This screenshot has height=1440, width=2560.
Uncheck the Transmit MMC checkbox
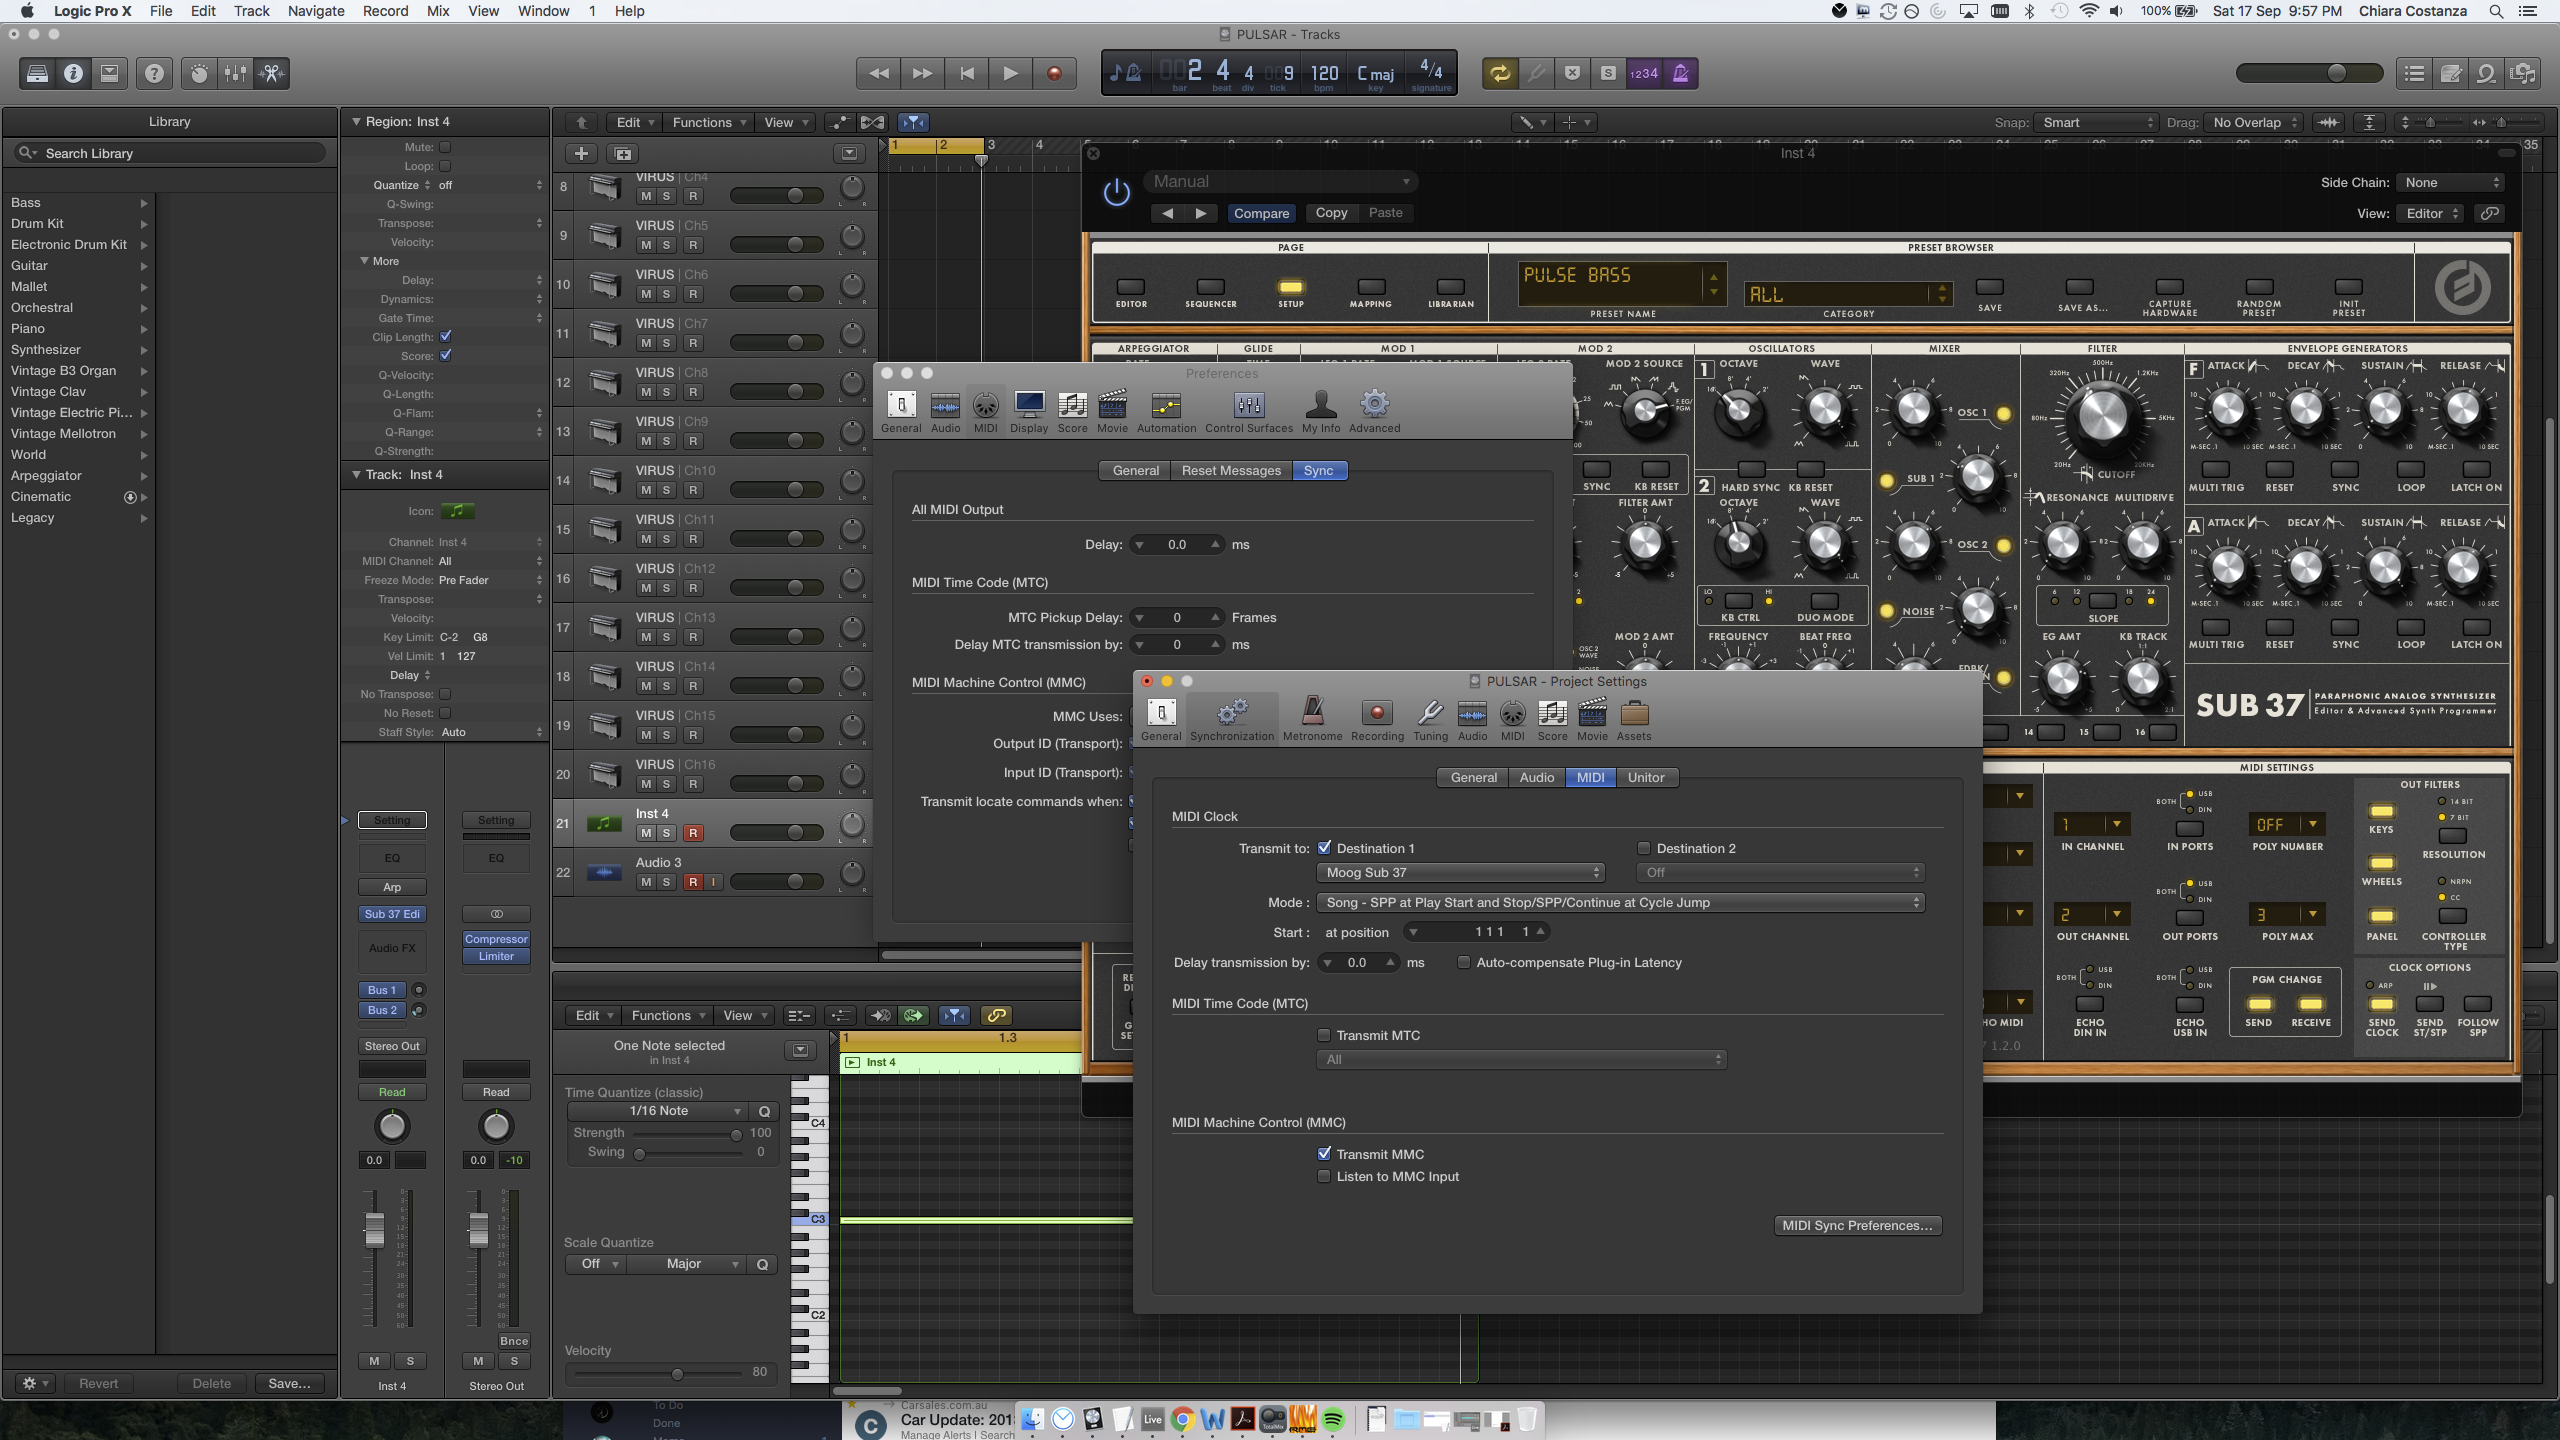tap(1324, 1153)
